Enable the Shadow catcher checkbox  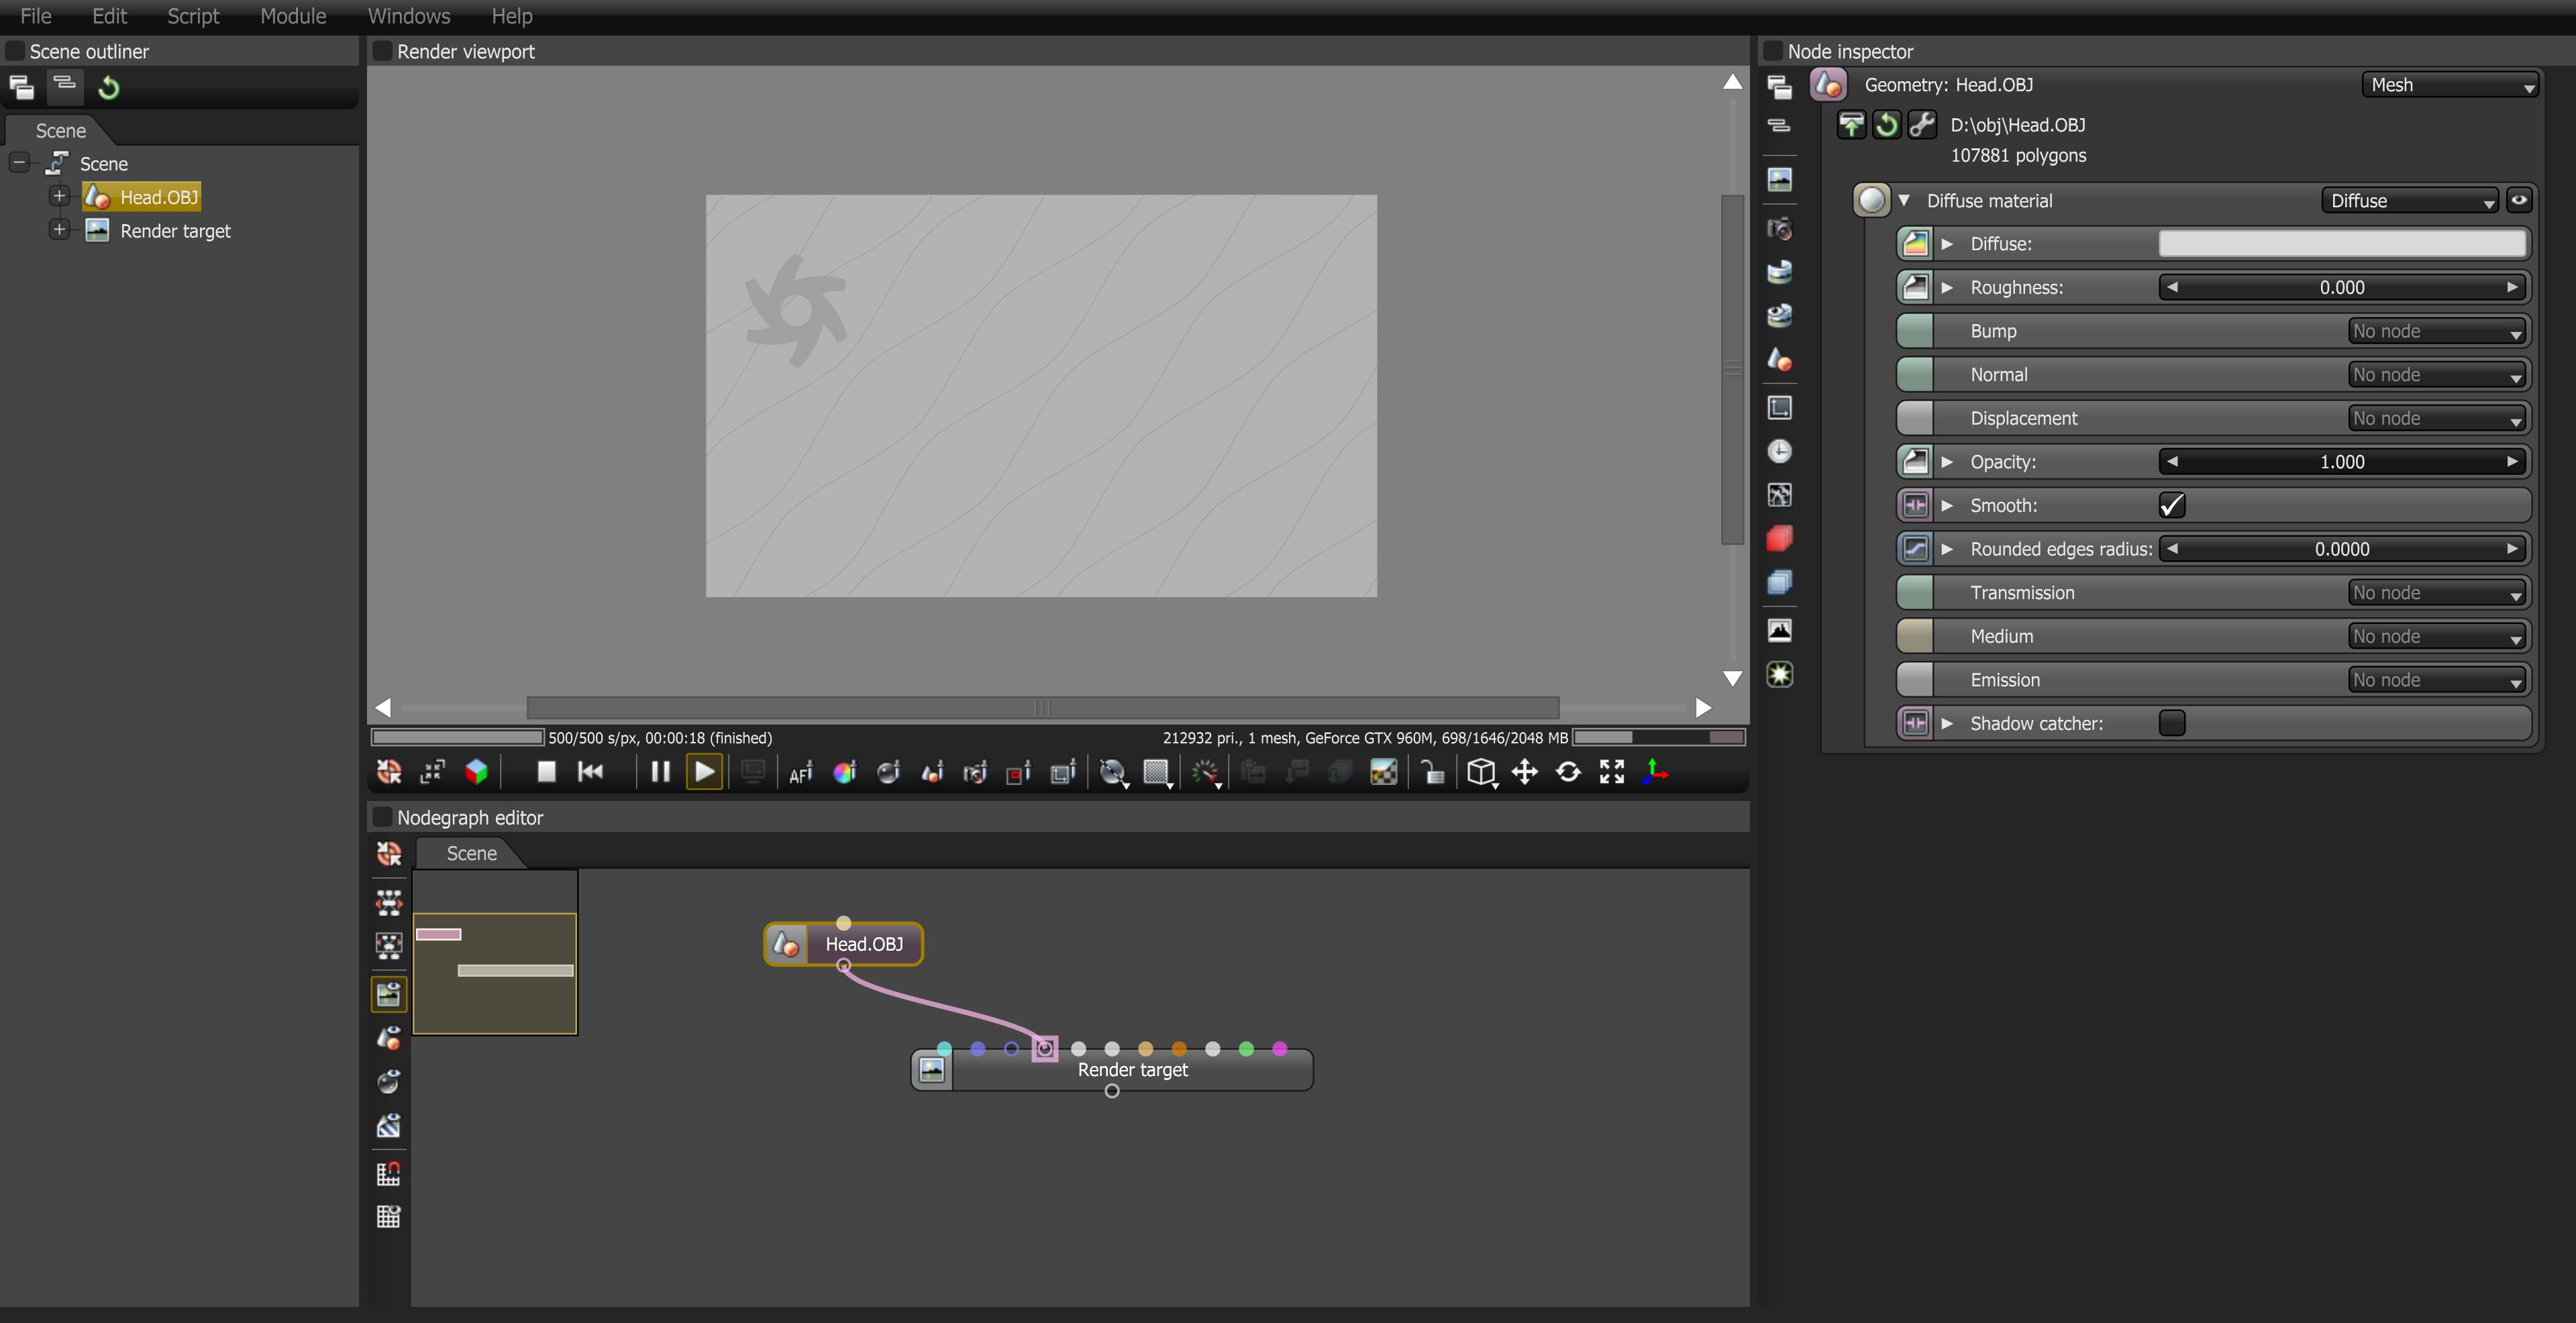coord(2171,723)
